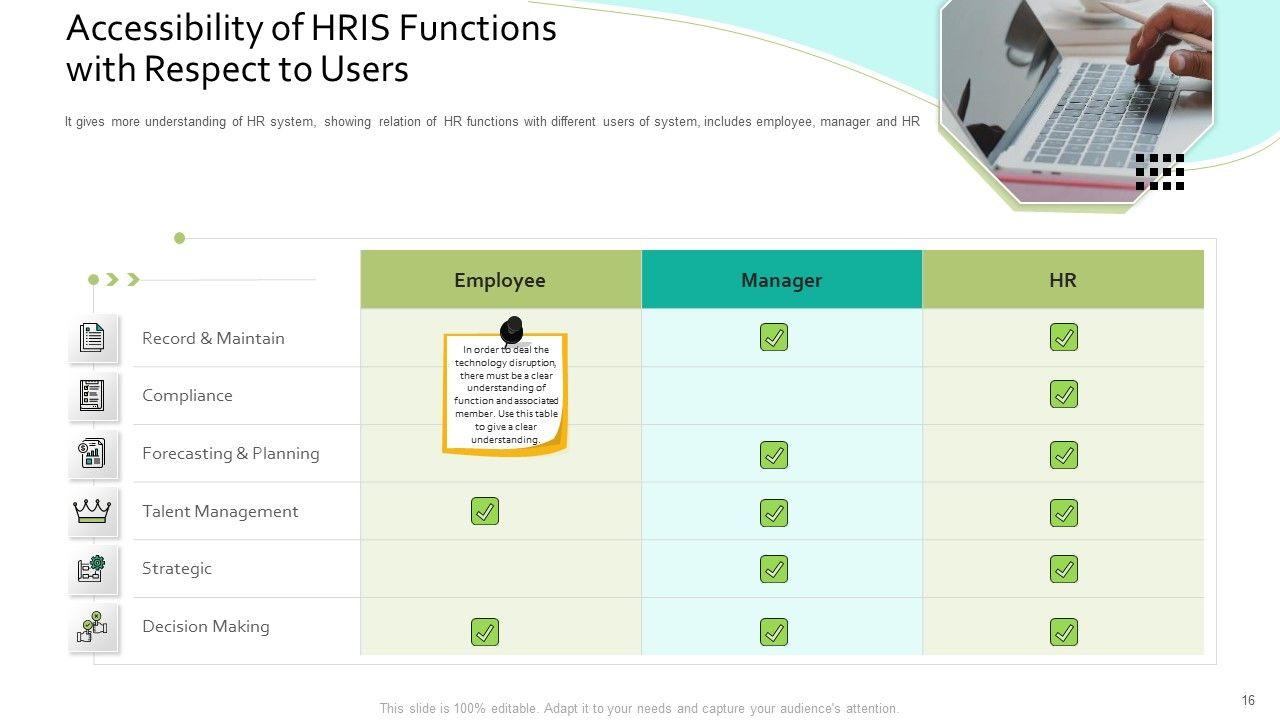Toggle Manager checkbox for Strategic
Screen dimensions: 1280x720
click(774, 569)
